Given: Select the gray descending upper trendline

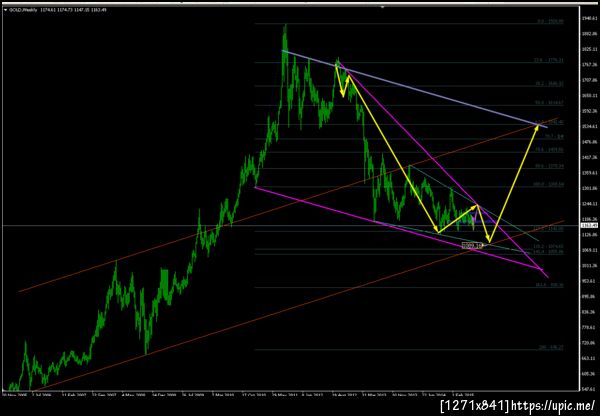Looking at the screenshot, I should pos(414,89).
